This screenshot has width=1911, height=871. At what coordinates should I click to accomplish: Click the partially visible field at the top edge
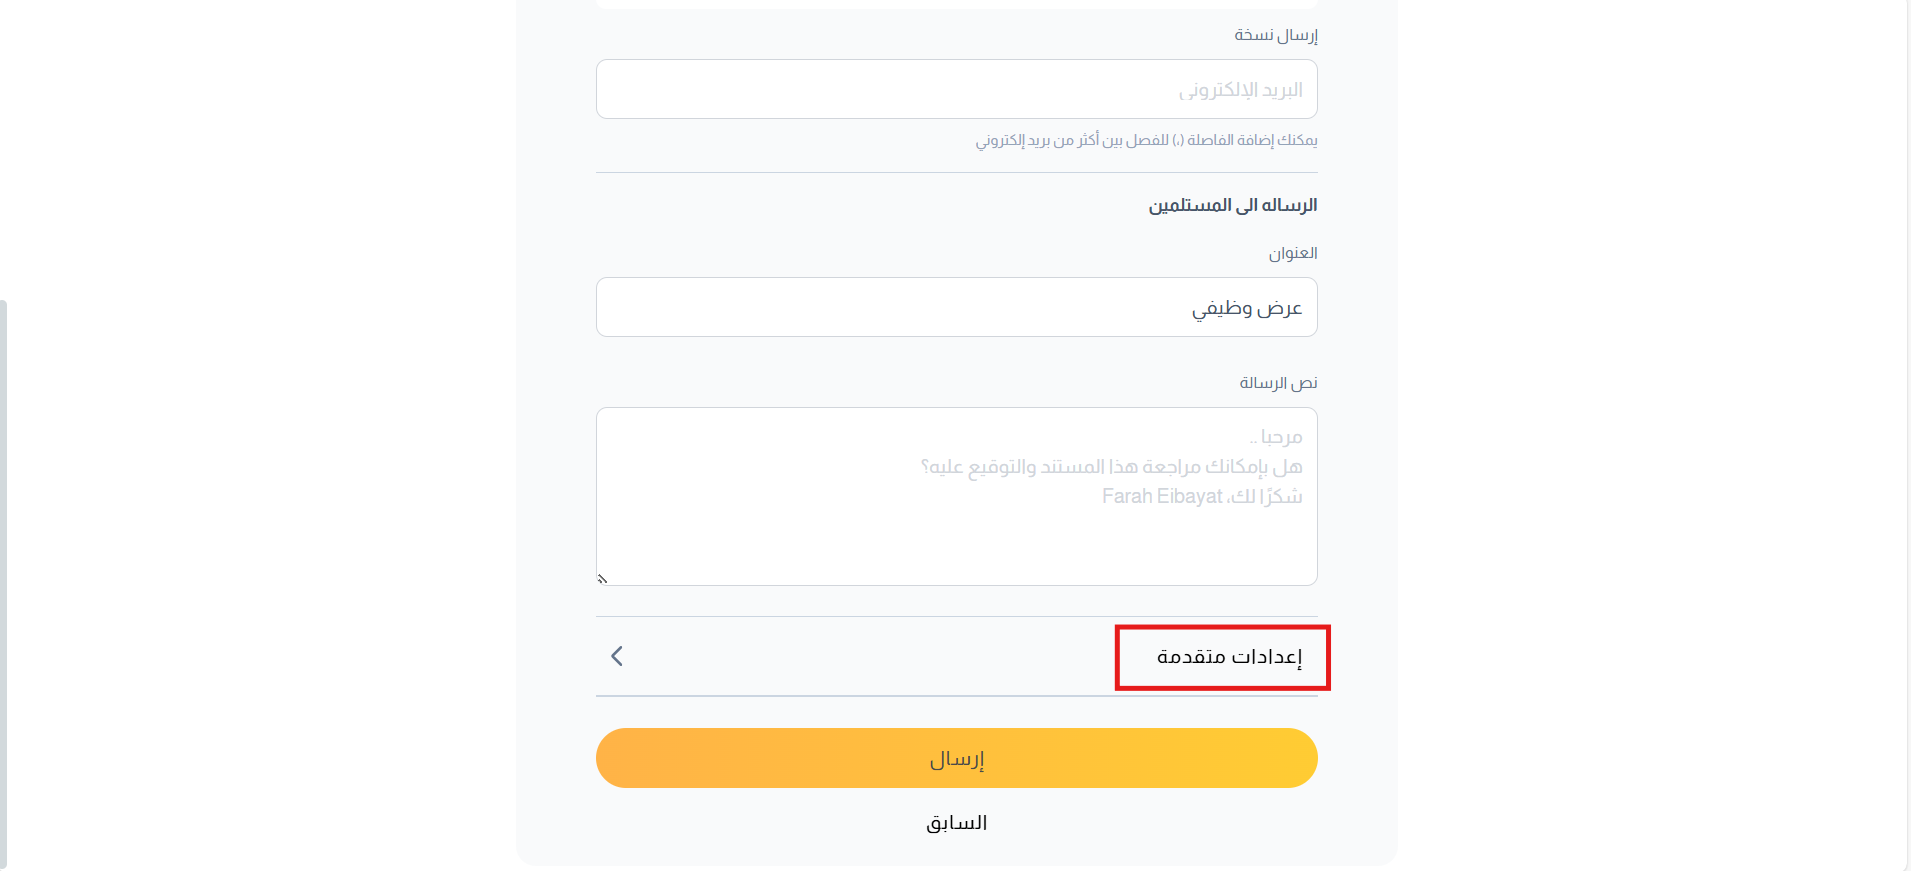956,4
